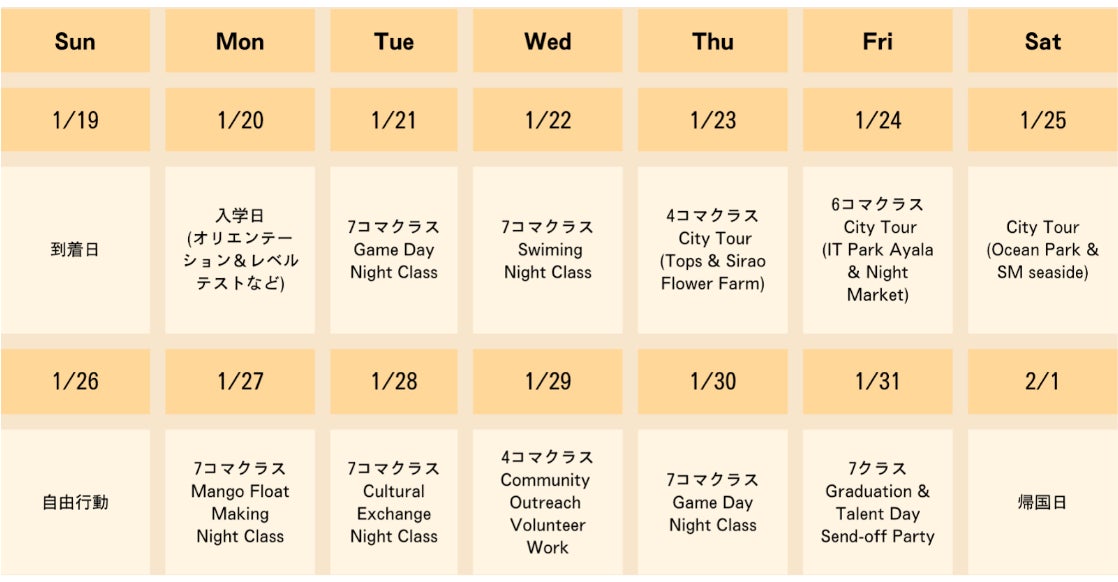Select the 入学日 orientation cell

[240, 250]
